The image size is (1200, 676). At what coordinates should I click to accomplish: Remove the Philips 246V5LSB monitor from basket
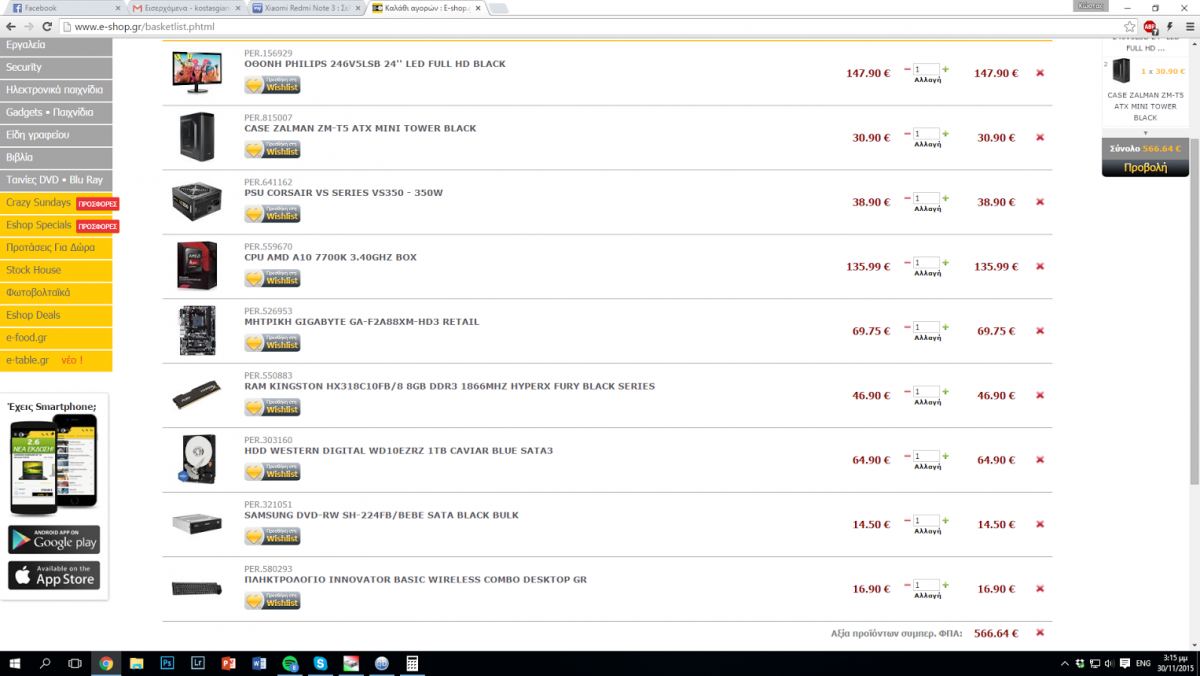(x=1040, y=73)
